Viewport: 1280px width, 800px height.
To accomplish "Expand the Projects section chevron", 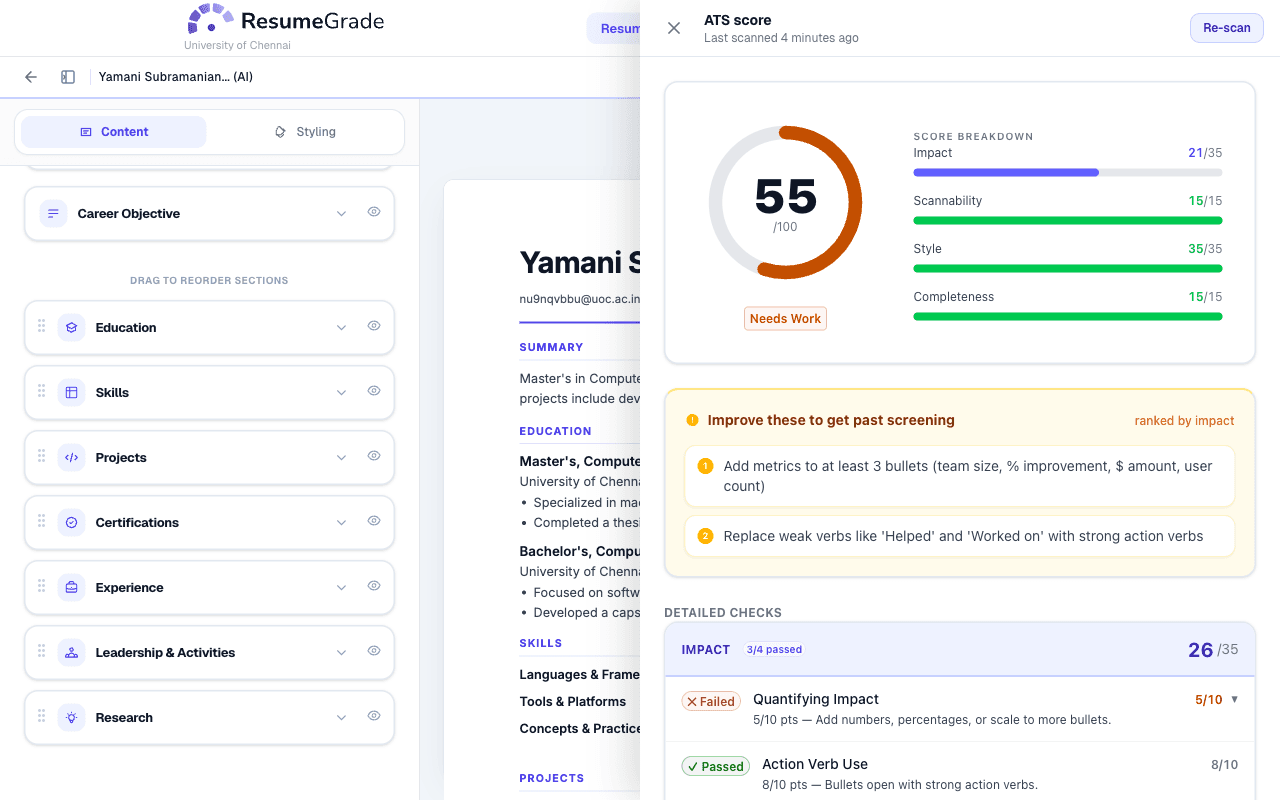I will click(341, 458).
